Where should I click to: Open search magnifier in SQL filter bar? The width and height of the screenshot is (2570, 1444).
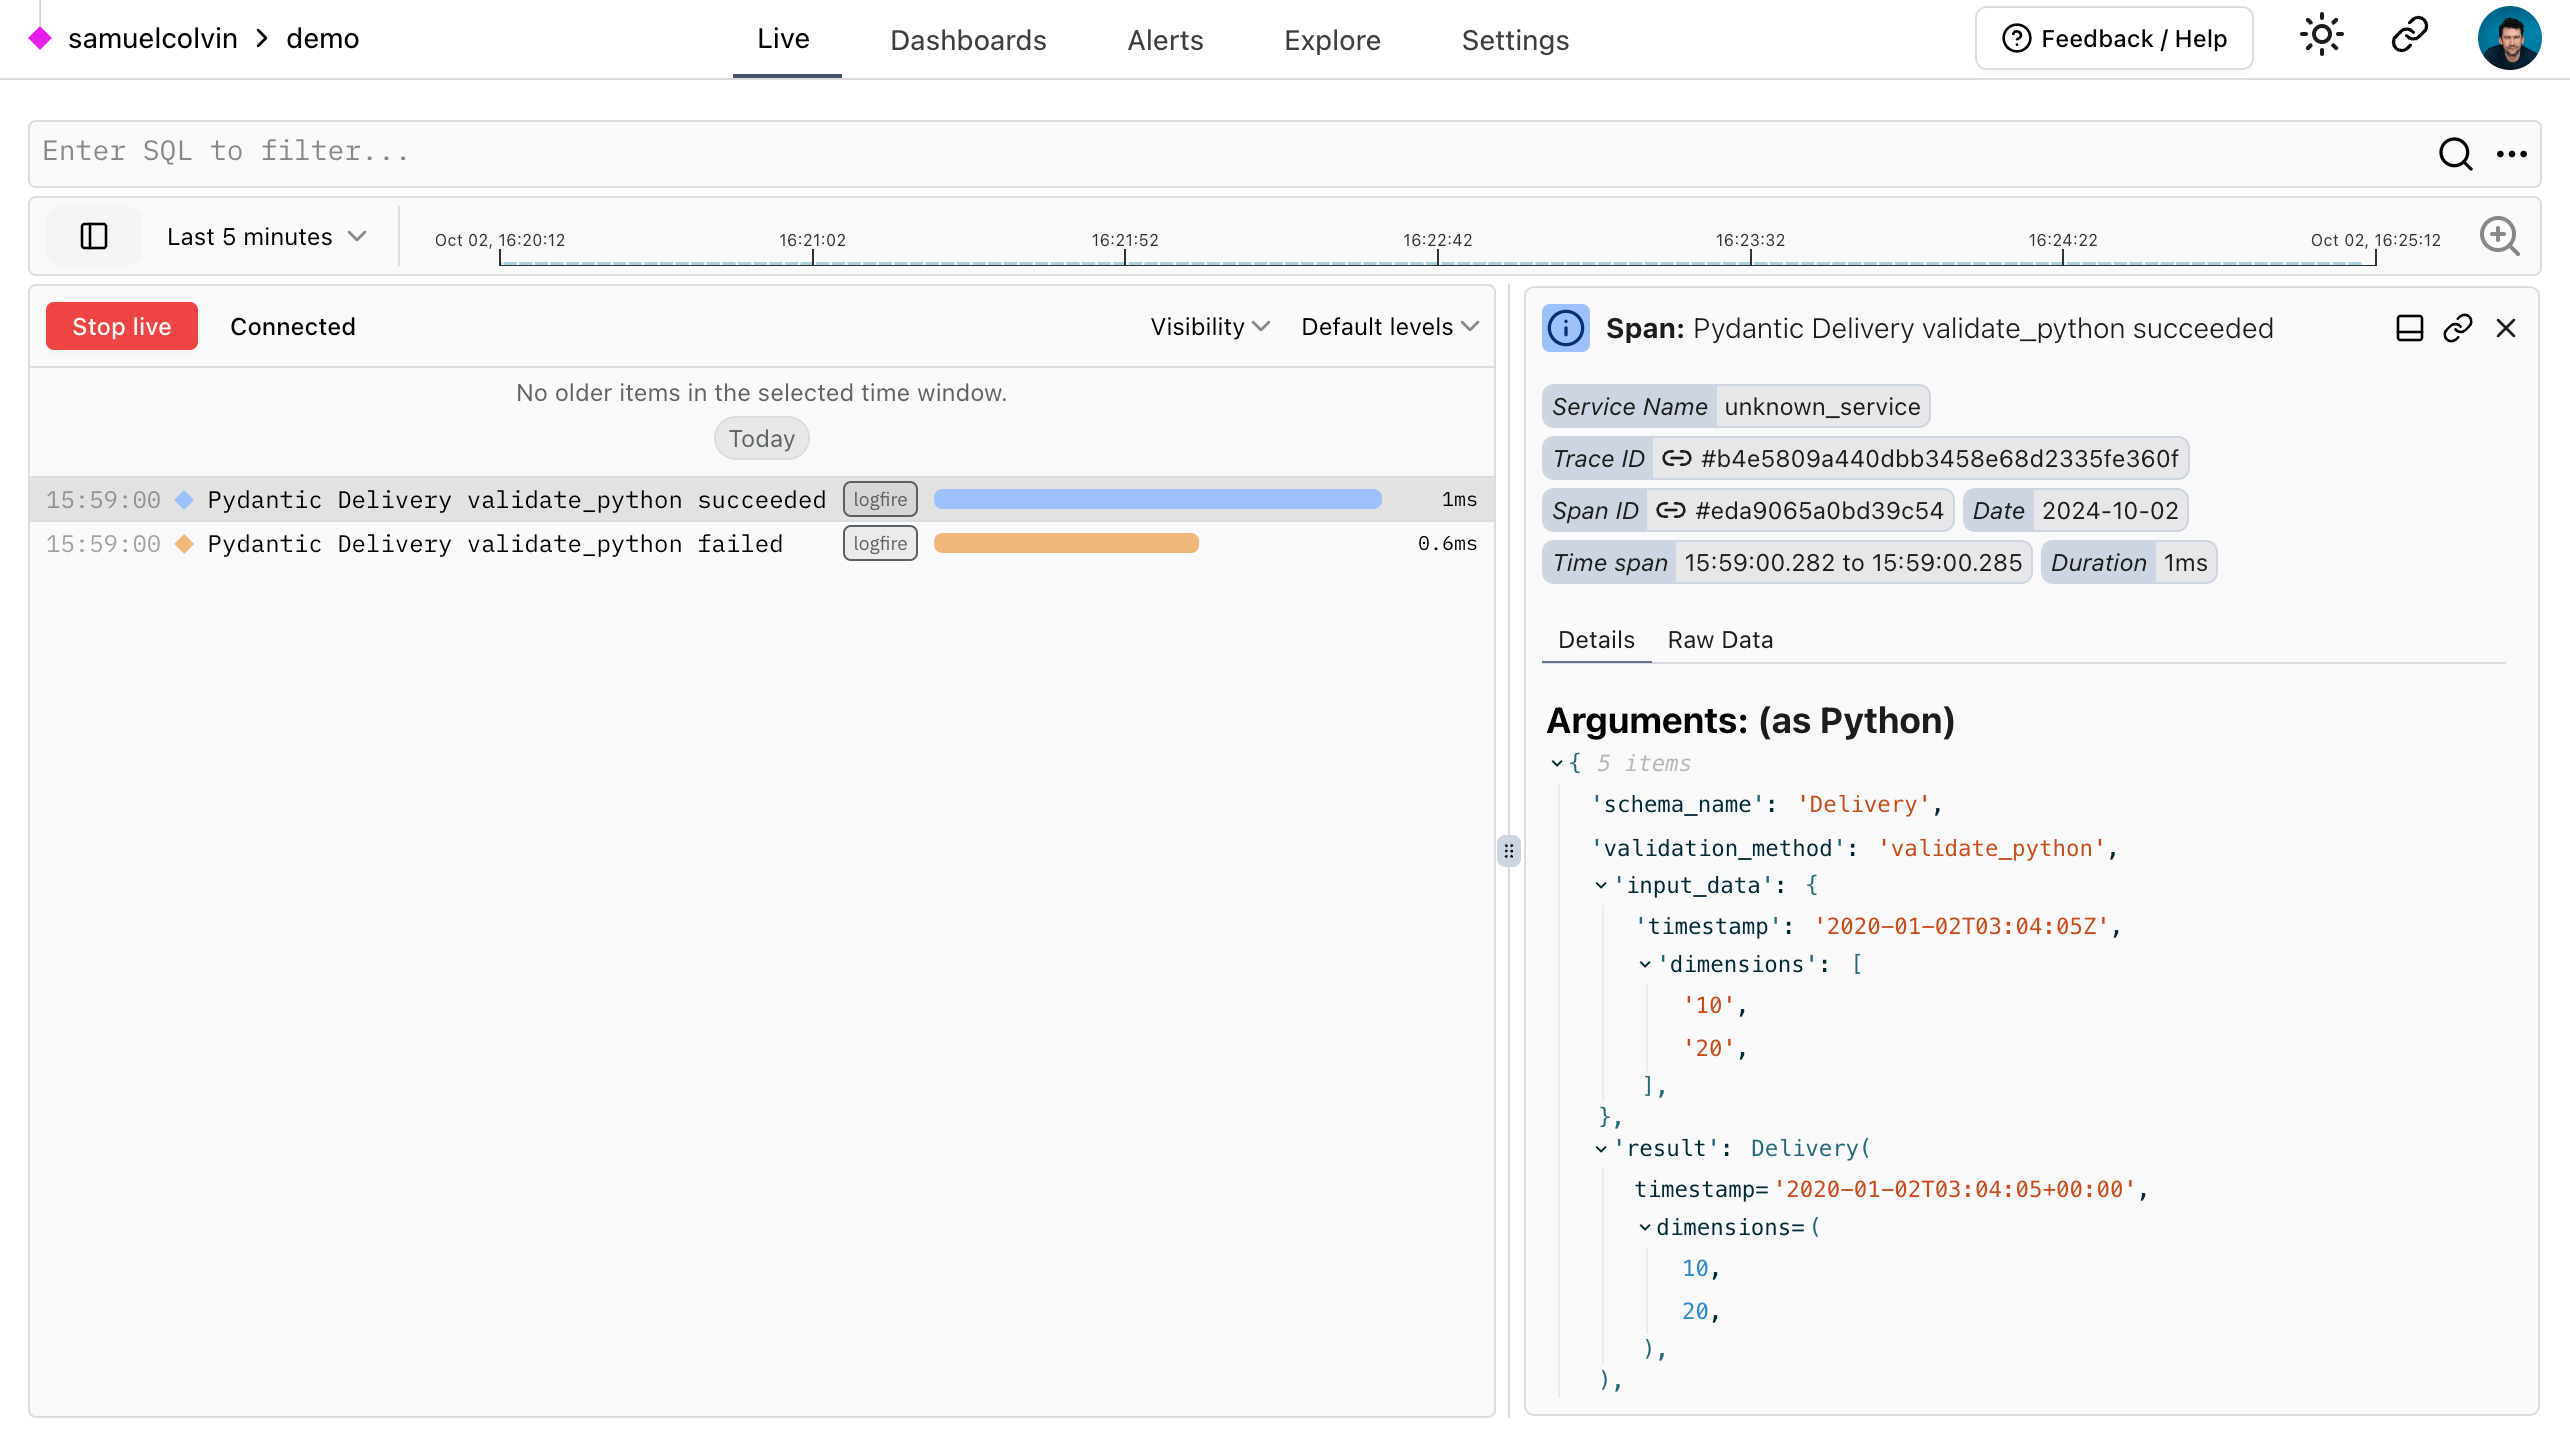click(x=2455, y=154)
